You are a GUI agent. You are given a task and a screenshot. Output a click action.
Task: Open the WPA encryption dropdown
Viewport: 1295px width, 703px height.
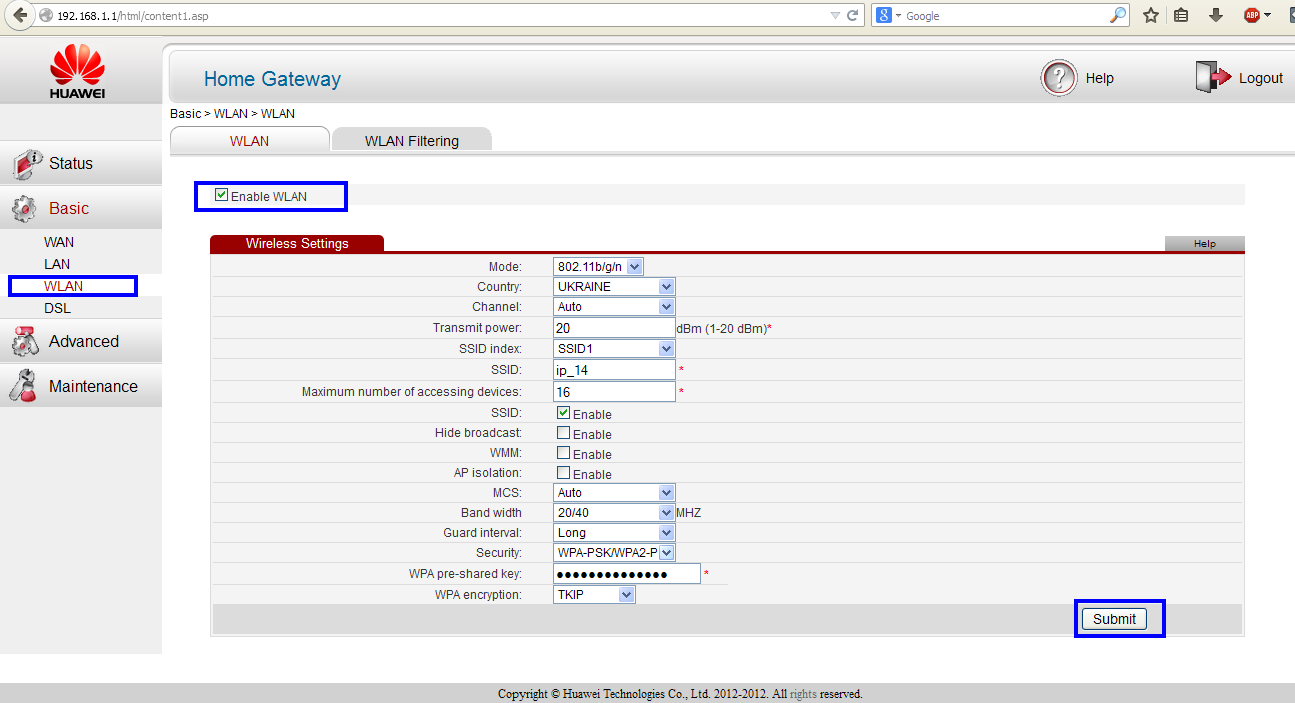(594, 594)
